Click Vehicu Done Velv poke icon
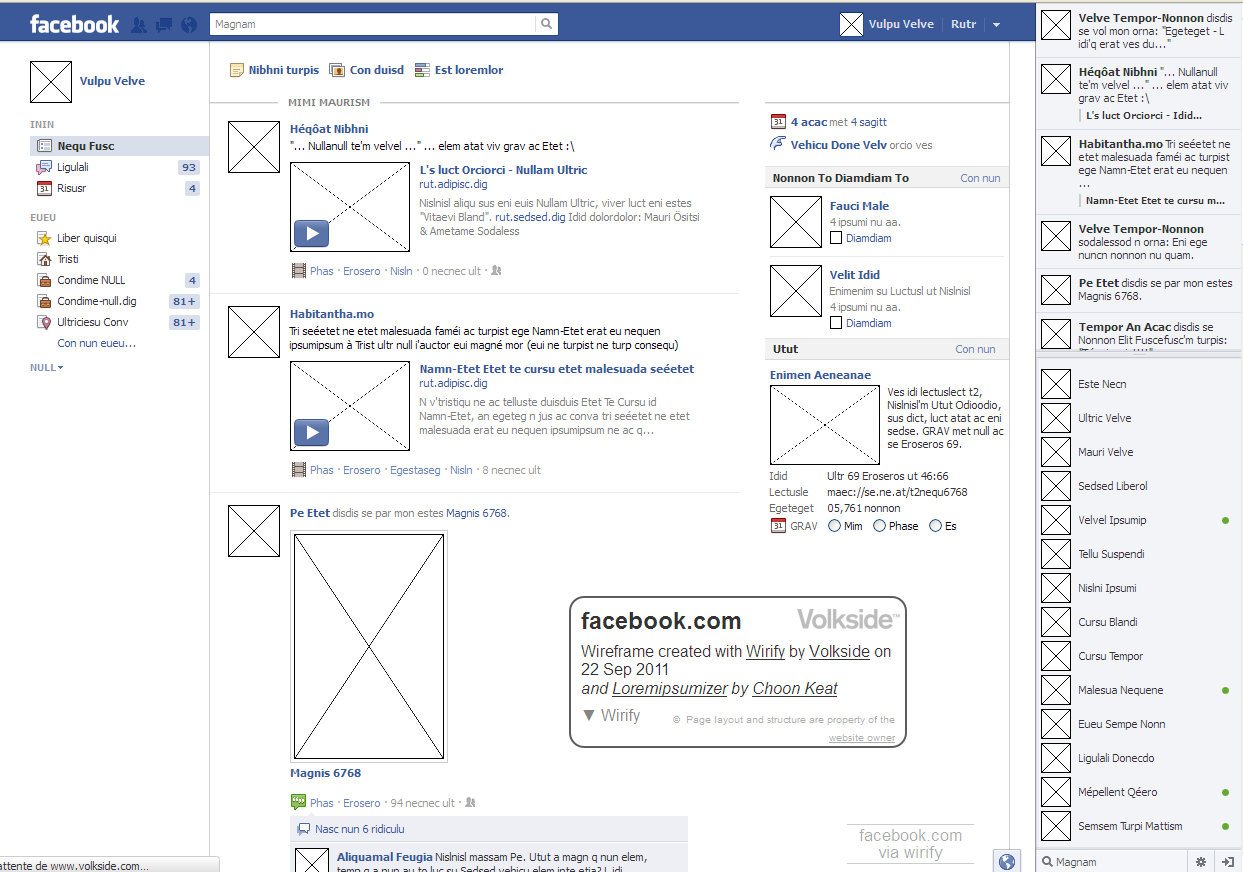The image size is (1243, 872). pyautogui.click(x=779, y=145)
